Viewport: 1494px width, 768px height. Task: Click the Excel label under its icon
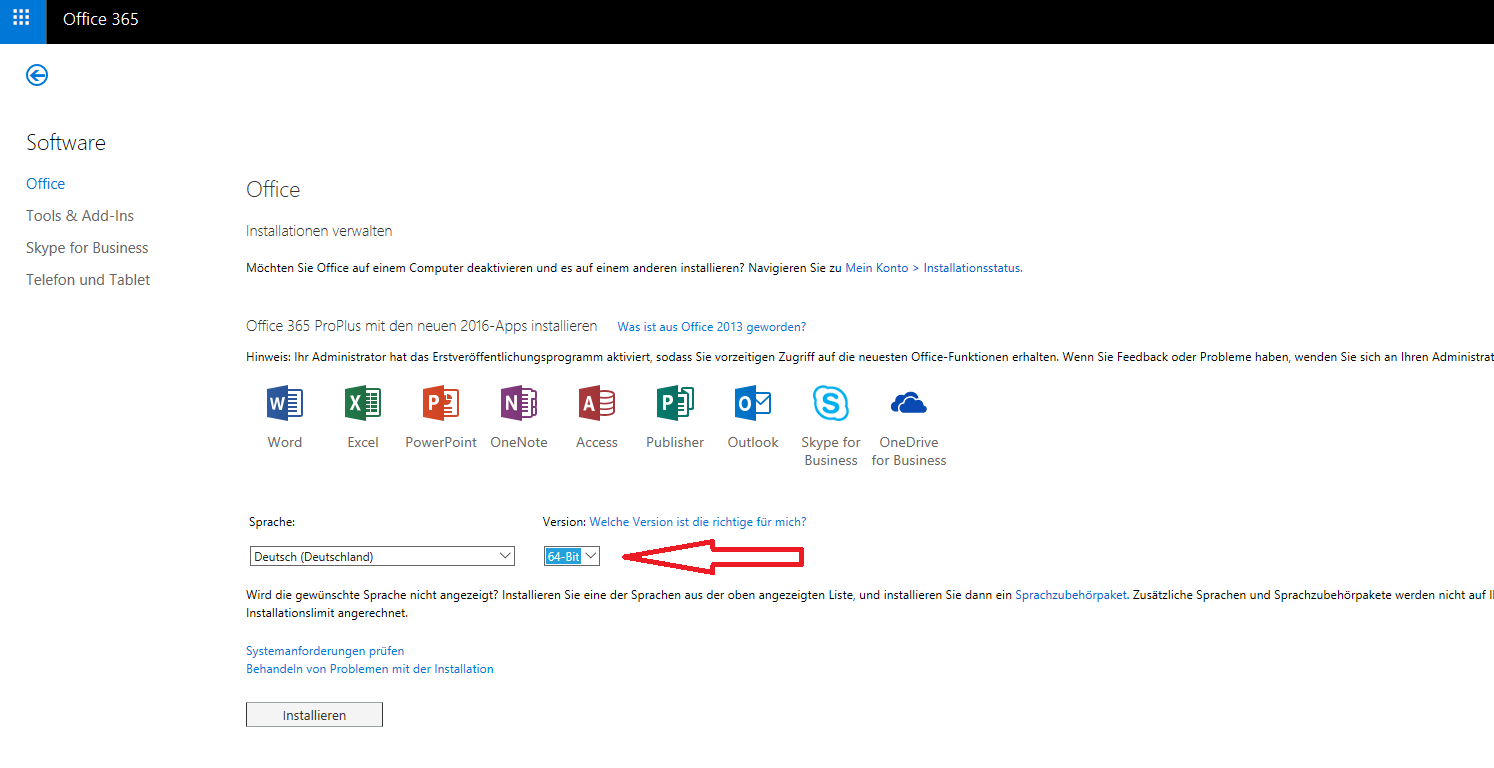[x=363, y=442]
